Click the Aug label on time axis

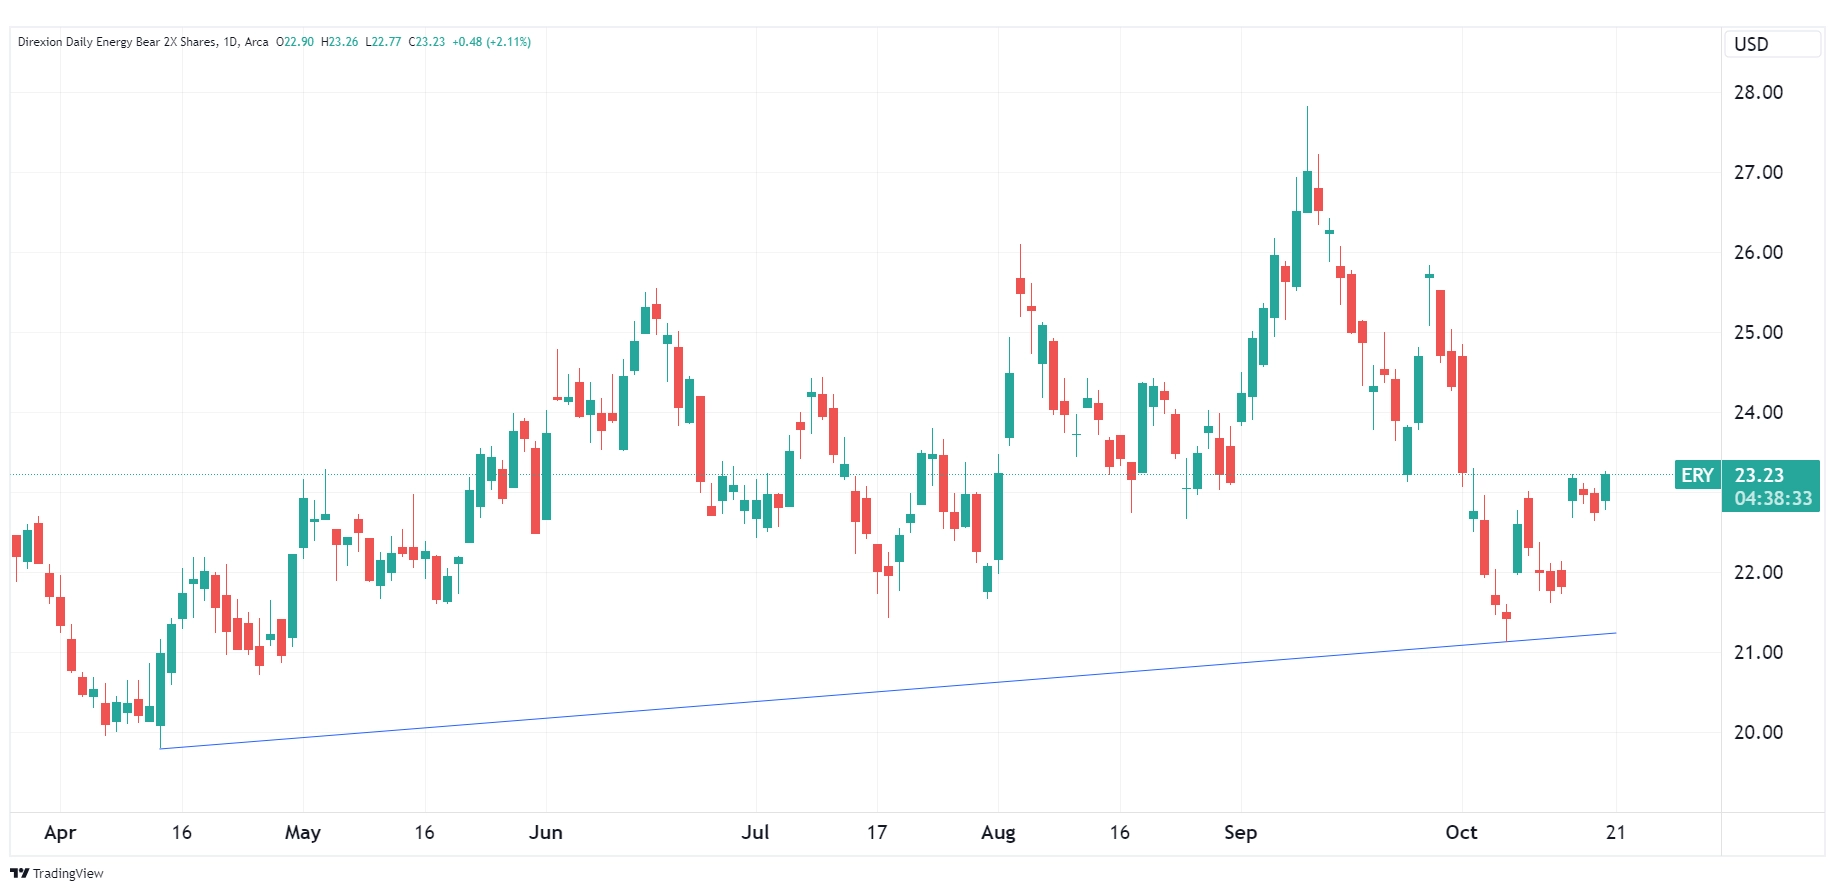(x=998, y=832)
